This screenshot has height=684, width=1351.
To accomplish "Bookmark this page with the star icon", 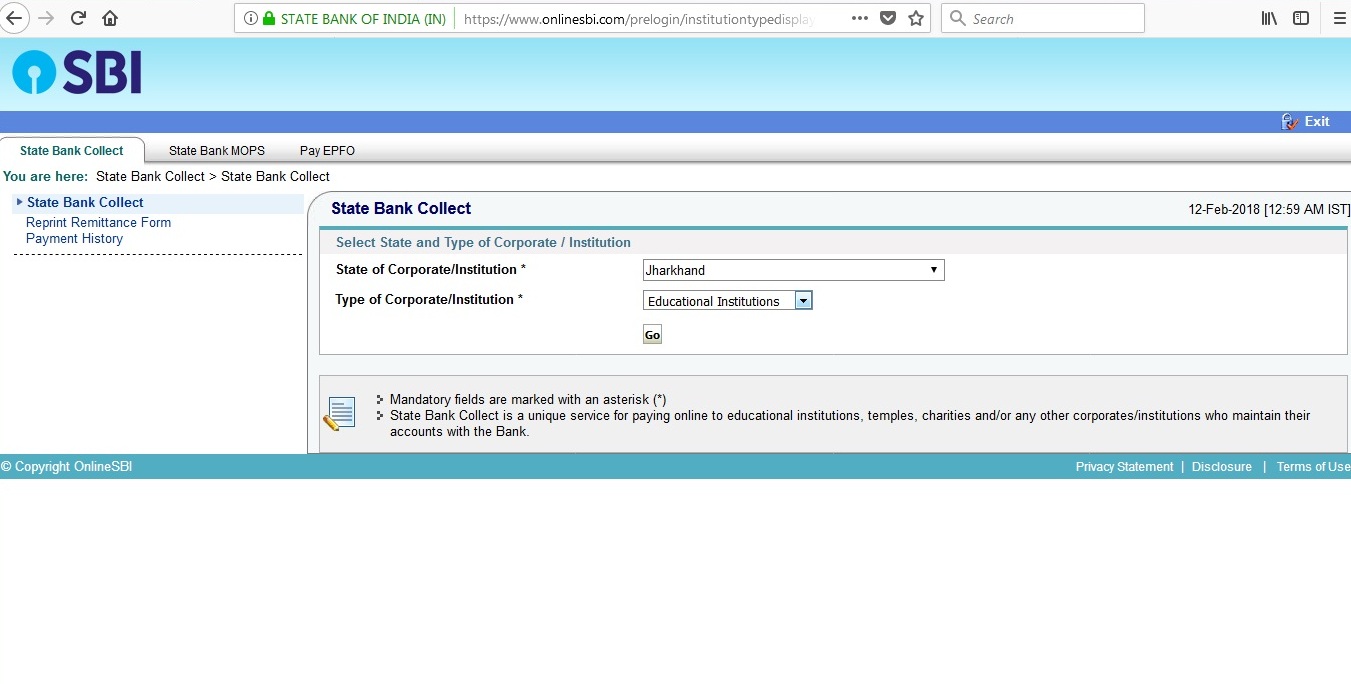I will tap(916, 18).
